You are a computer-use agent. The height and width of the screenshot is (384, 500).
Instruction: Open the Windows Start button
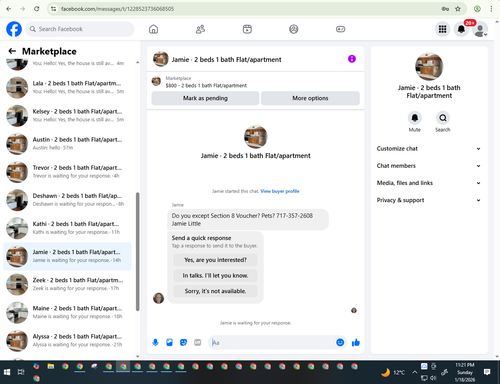coord(7,372)
